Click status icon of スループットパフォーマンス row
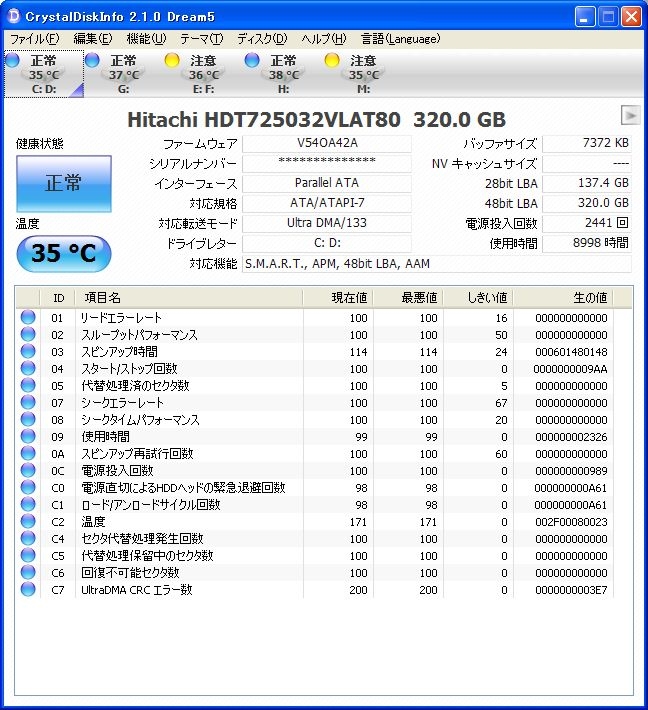Image resolution: width=648 pixels, height=710 pixels. tap(28, 334)
